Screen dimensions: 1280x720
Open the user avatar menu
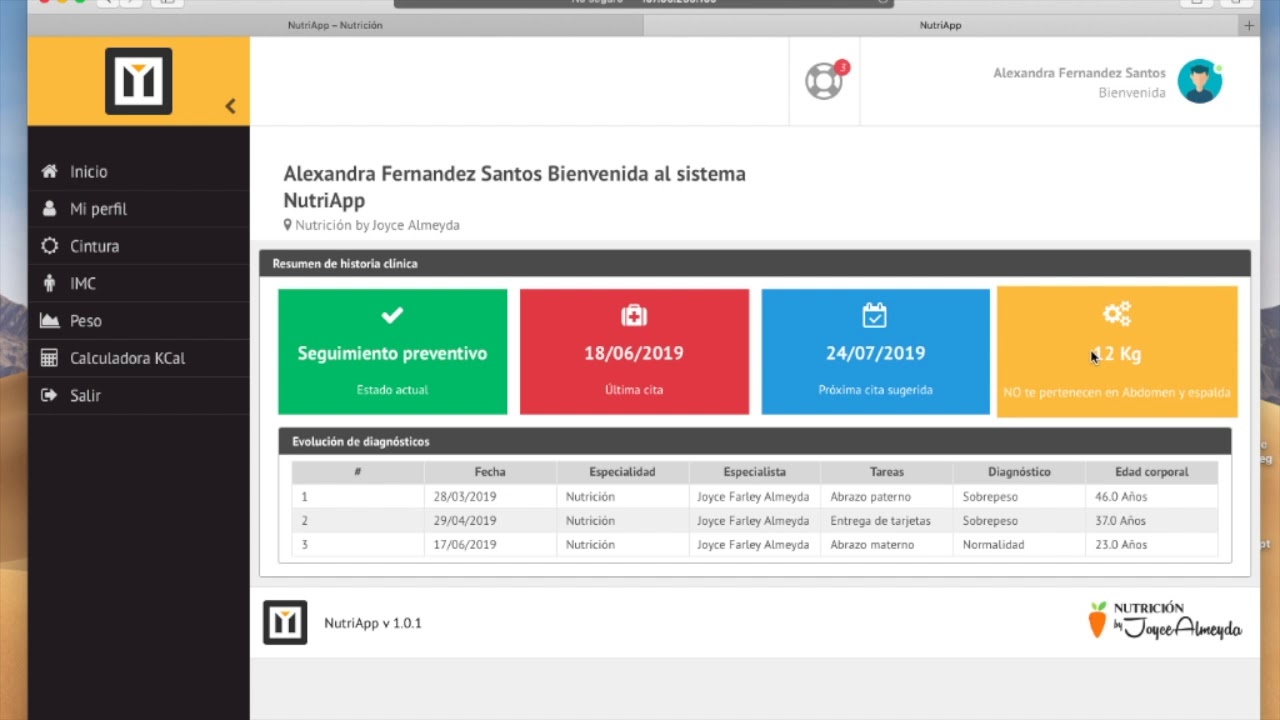click(1200, 81)
